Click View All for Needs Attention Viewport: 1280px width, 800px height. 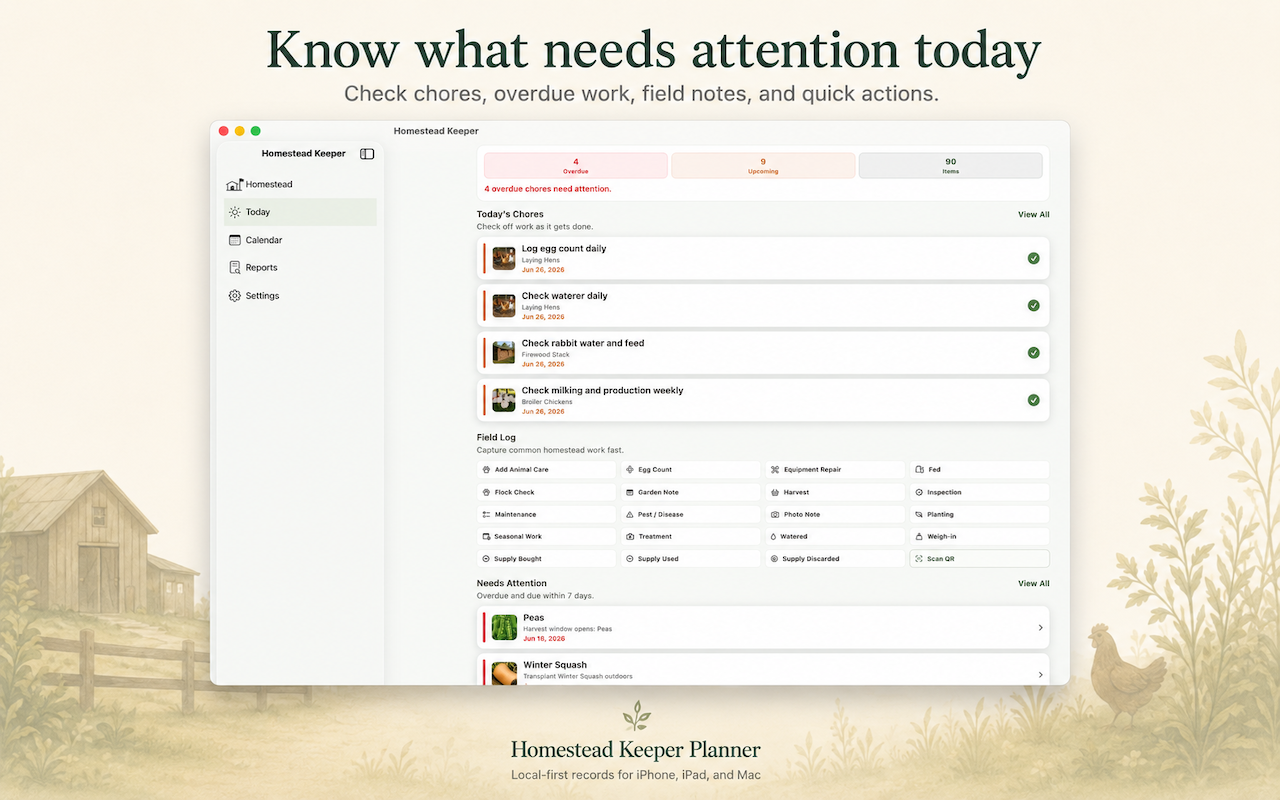click(x=1033, y=584)
